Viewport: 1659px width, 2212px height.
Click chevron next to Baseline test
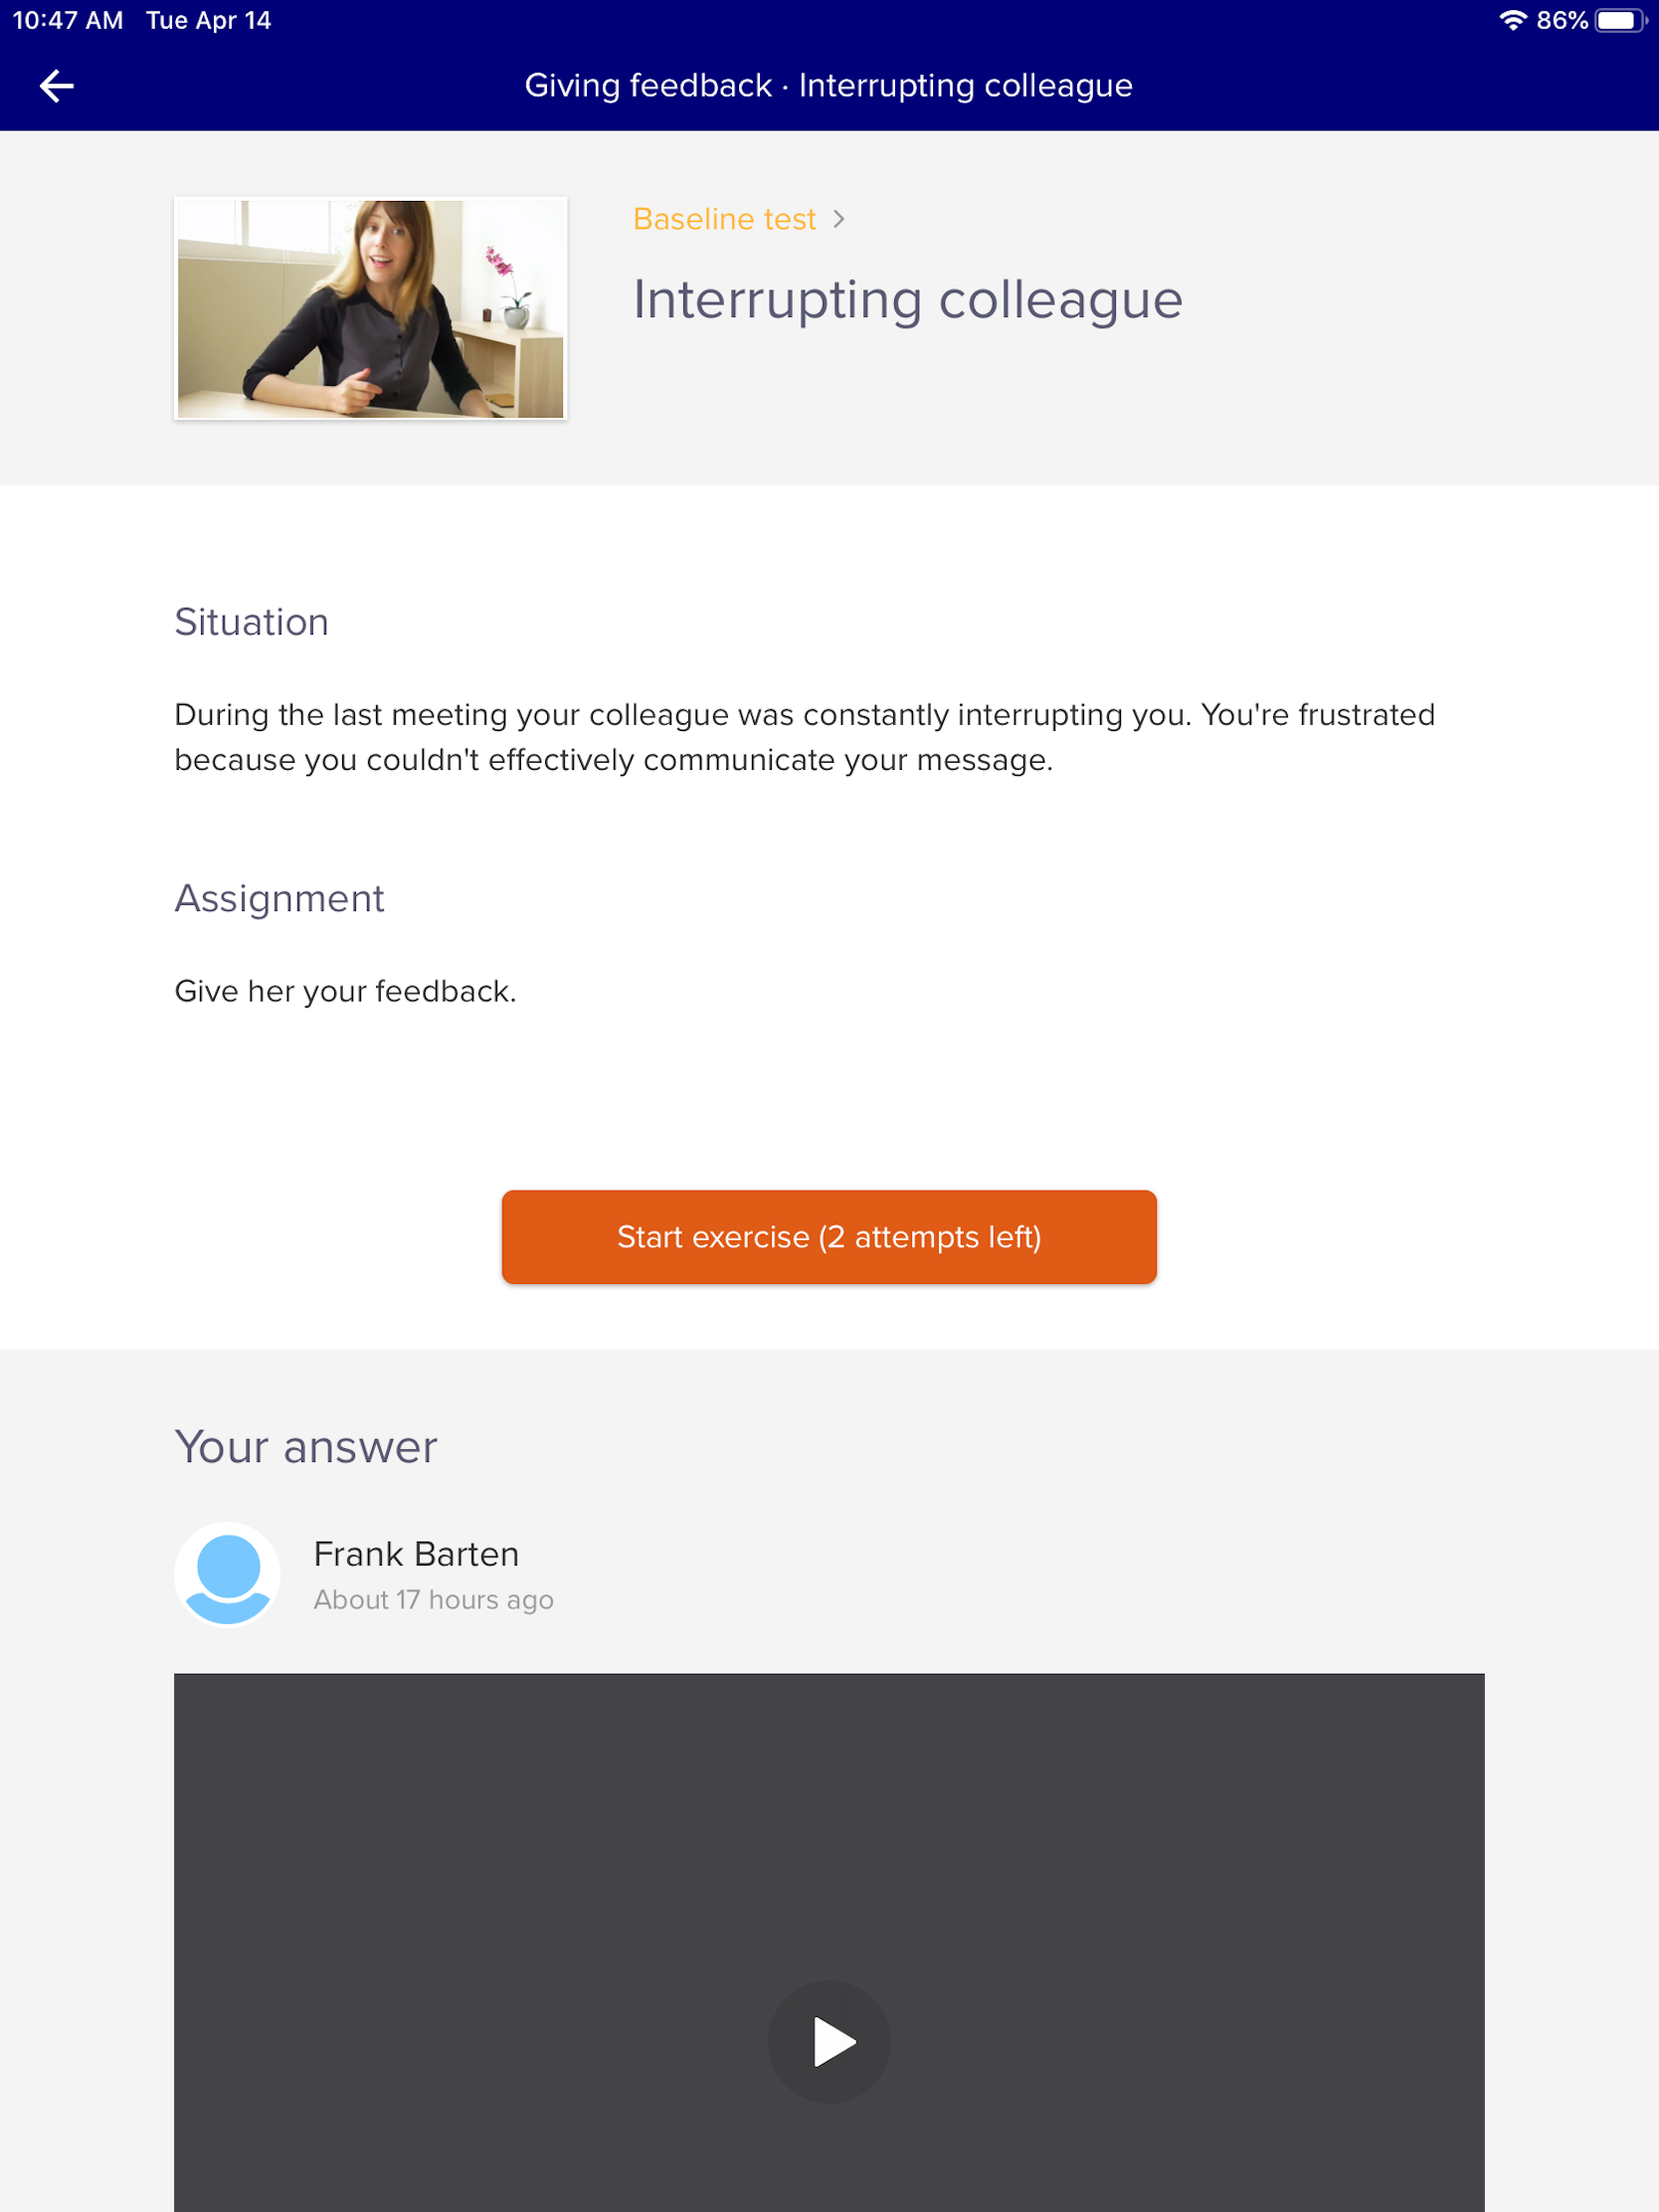coord(839,219)
